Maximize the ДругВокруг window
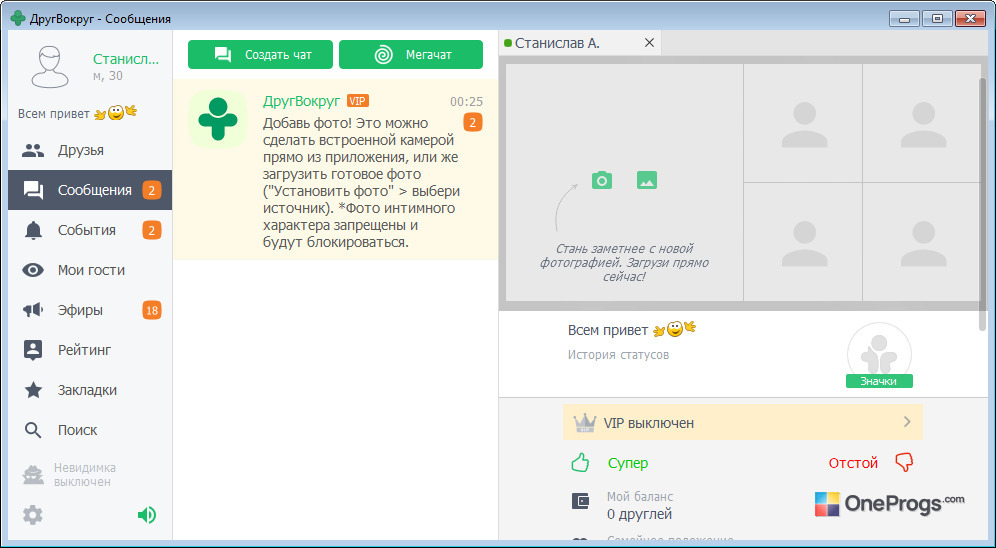996x548 pixels. [936, 18]
